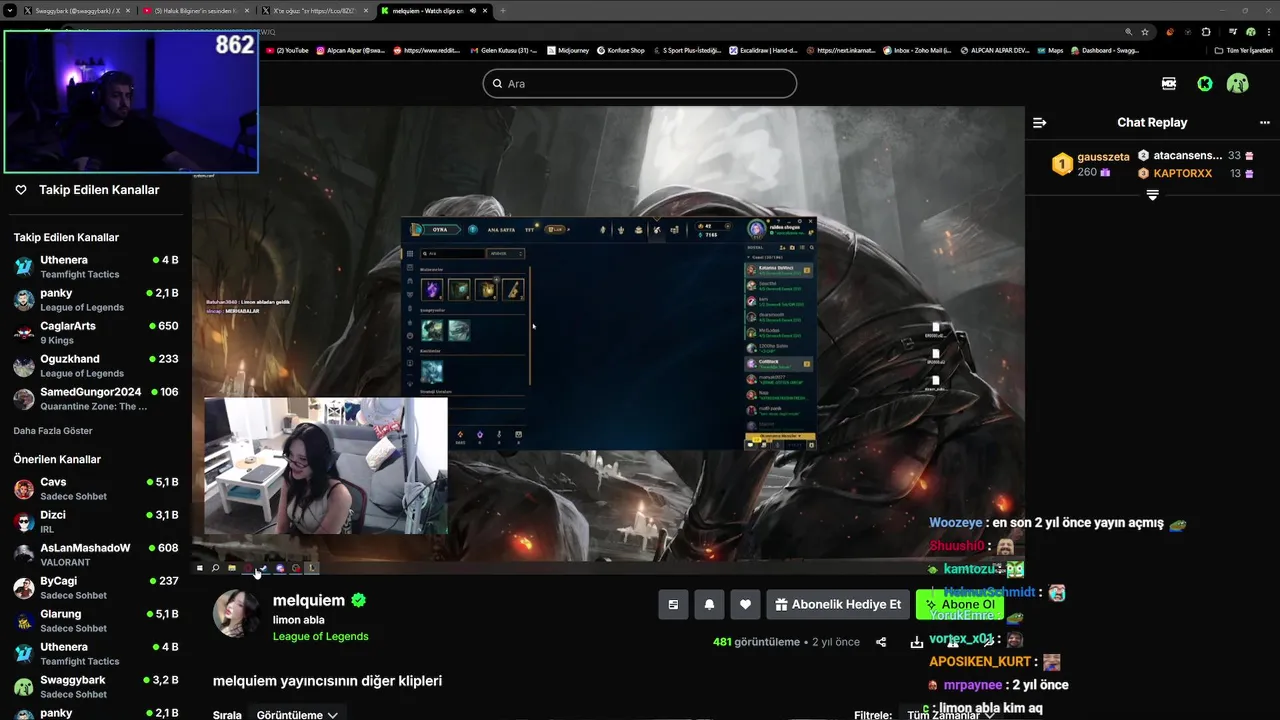This screenshot has width=1280, height=720.
Task: Open Dizci IRL channel
Action: coord(96,521)
